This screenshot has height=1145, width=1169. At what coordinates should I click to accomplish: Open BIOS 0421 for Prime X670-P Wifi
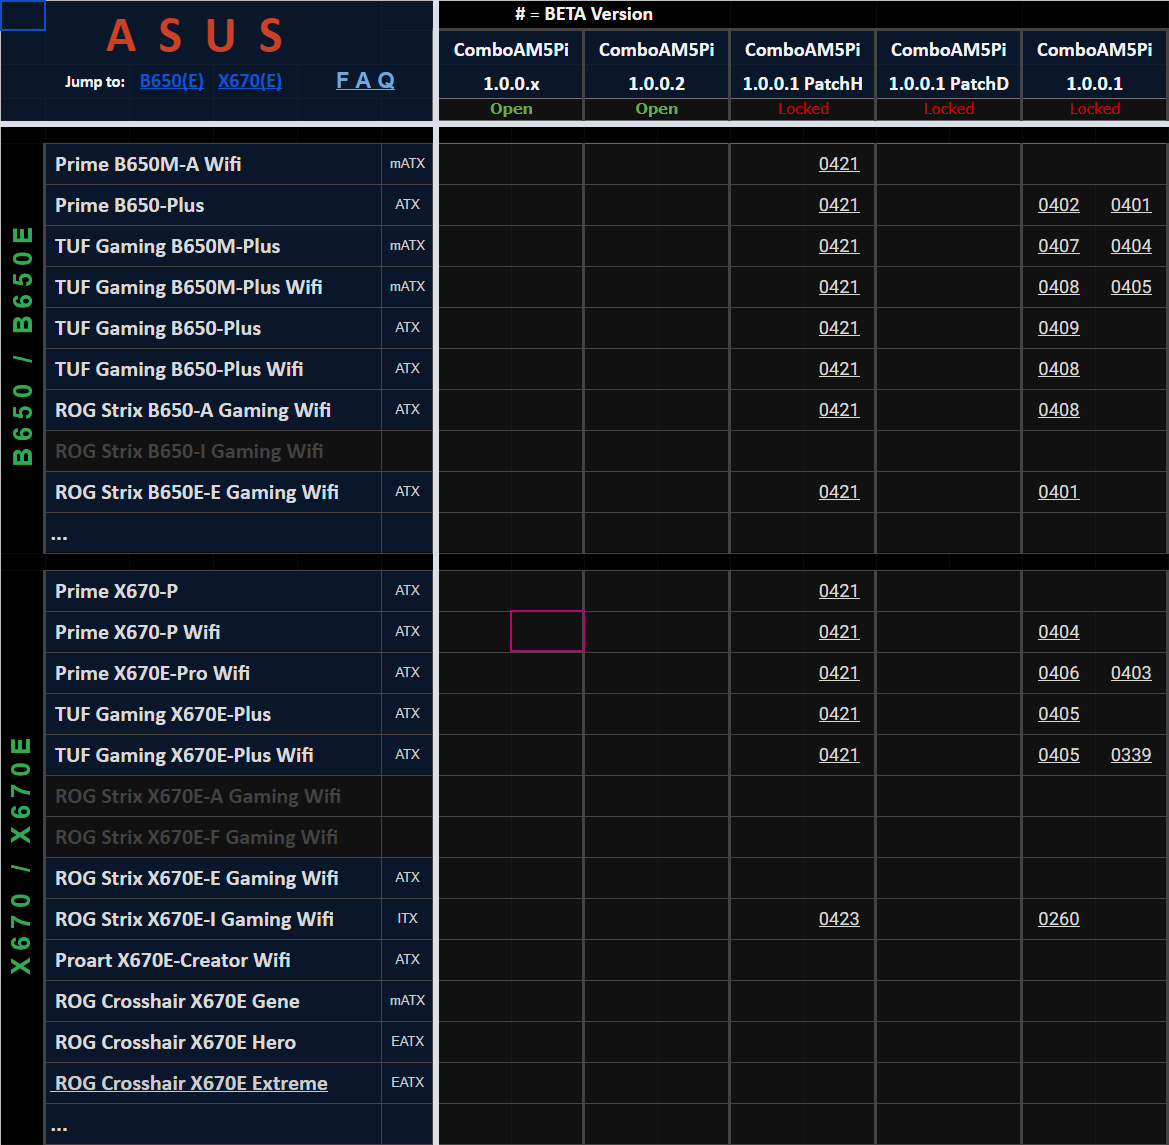pos(839,632)
